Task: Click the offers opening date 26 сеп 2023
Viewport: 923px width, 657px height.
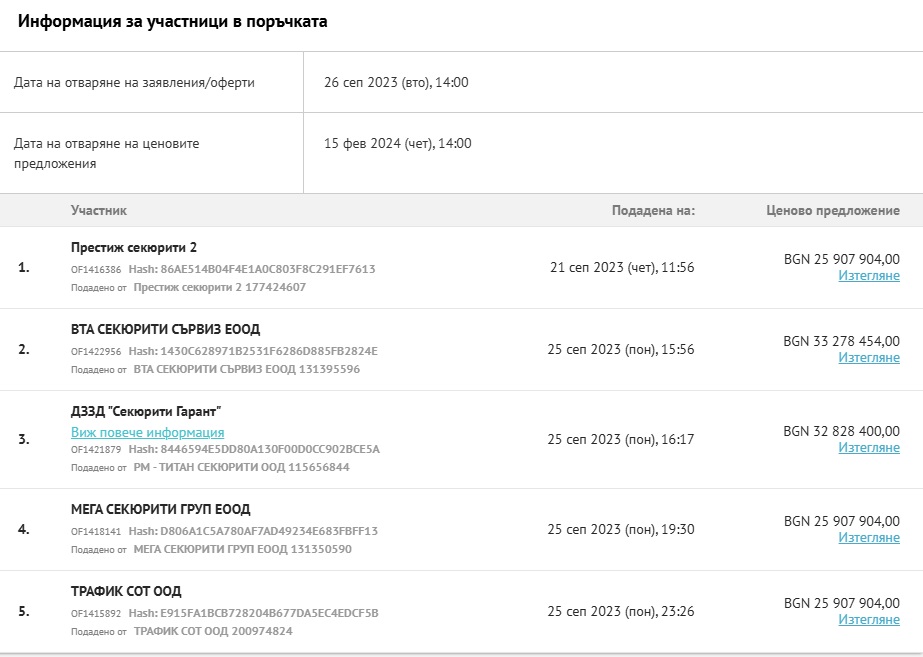Action: tap(396, 83)
